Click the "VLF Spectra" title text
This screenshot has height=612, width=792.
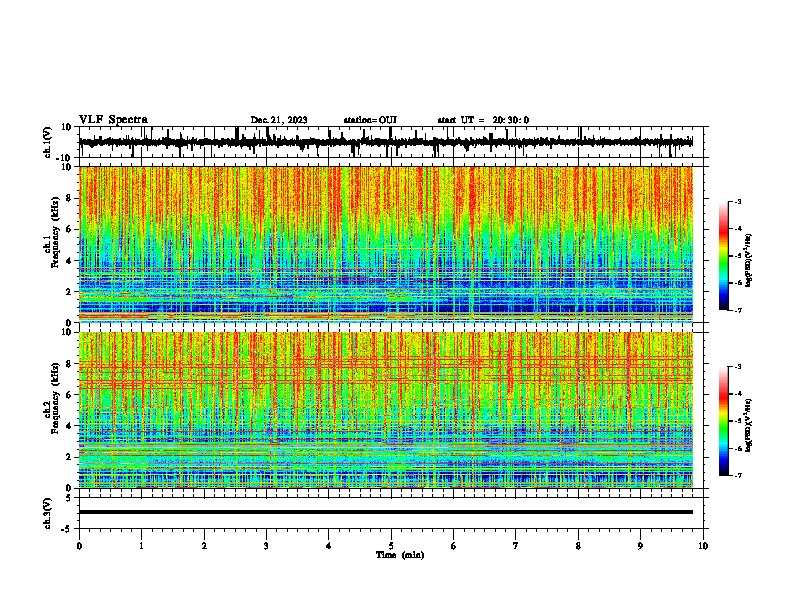[x=113, y=119]
